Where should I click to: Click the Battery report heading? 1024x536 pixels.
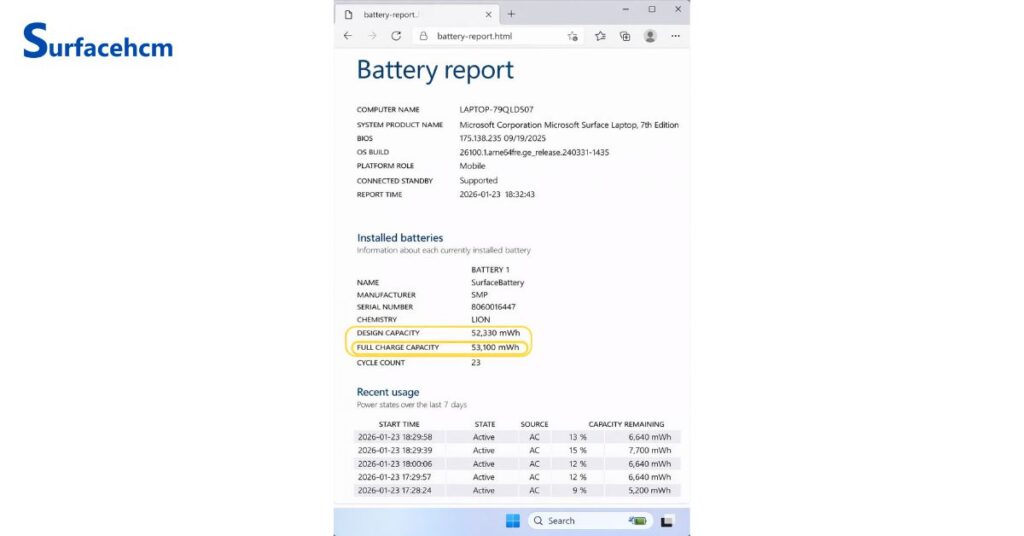click(x=435, y=71)
